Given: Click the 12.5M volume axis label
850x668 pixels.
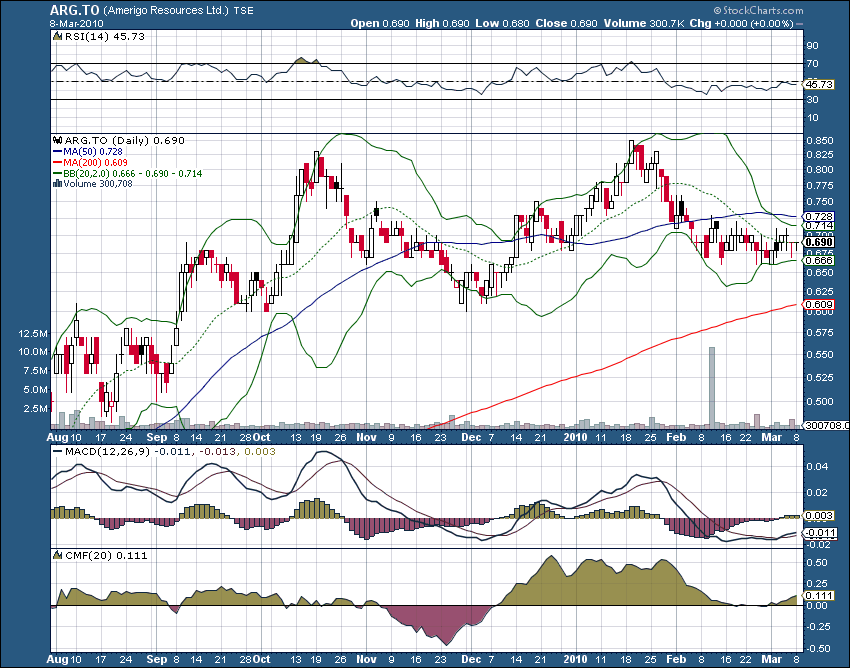Looking at the screenshot, I should coord(34,333).
